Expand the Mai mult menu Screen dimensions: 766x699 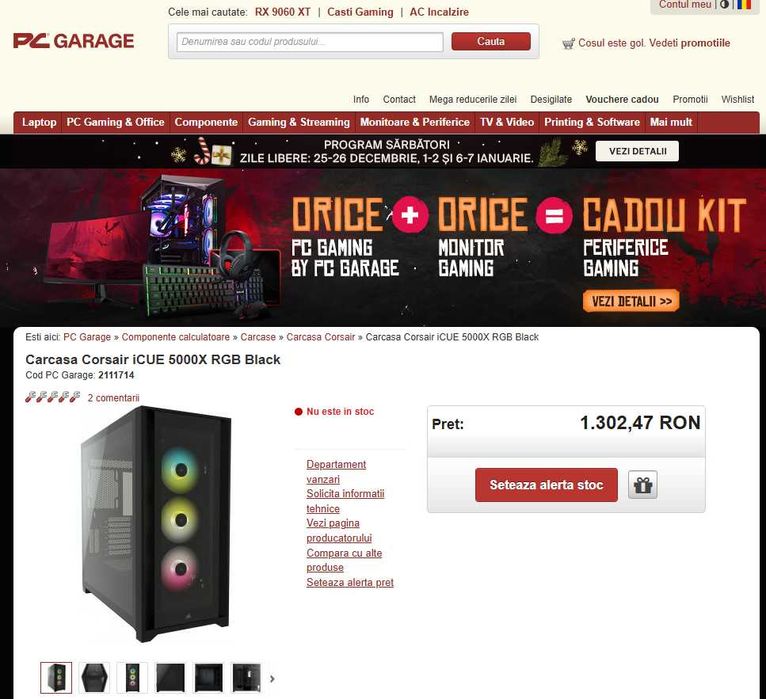point(671,122)
